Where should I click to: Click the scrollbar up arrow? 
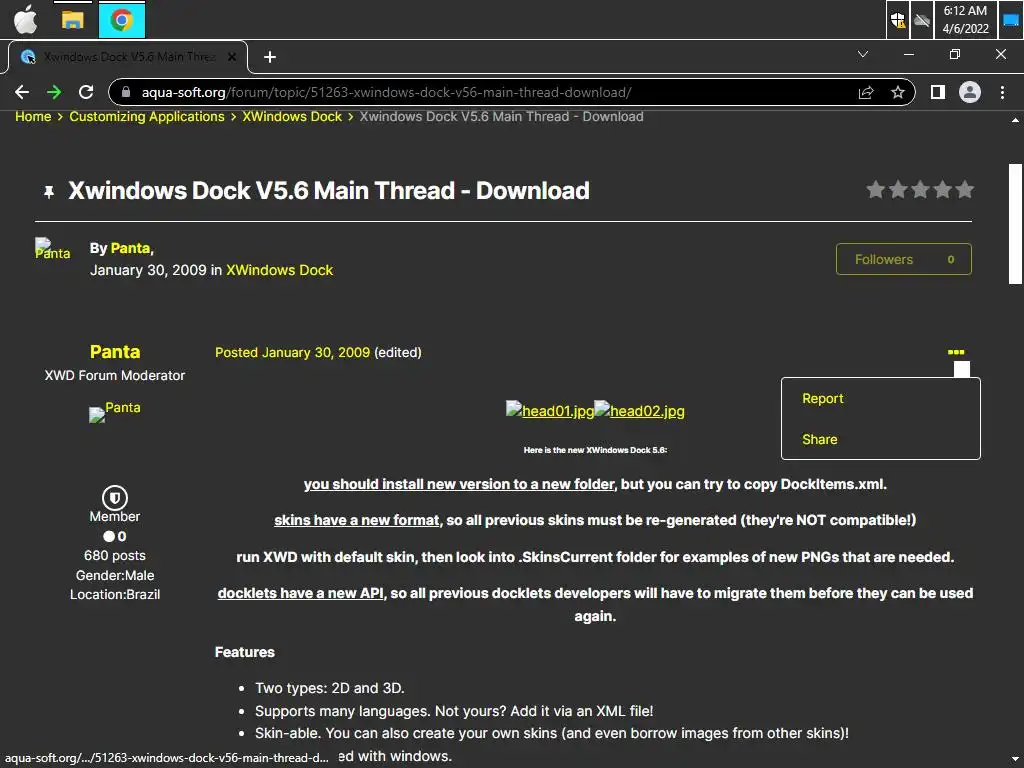click(1015, 120)
